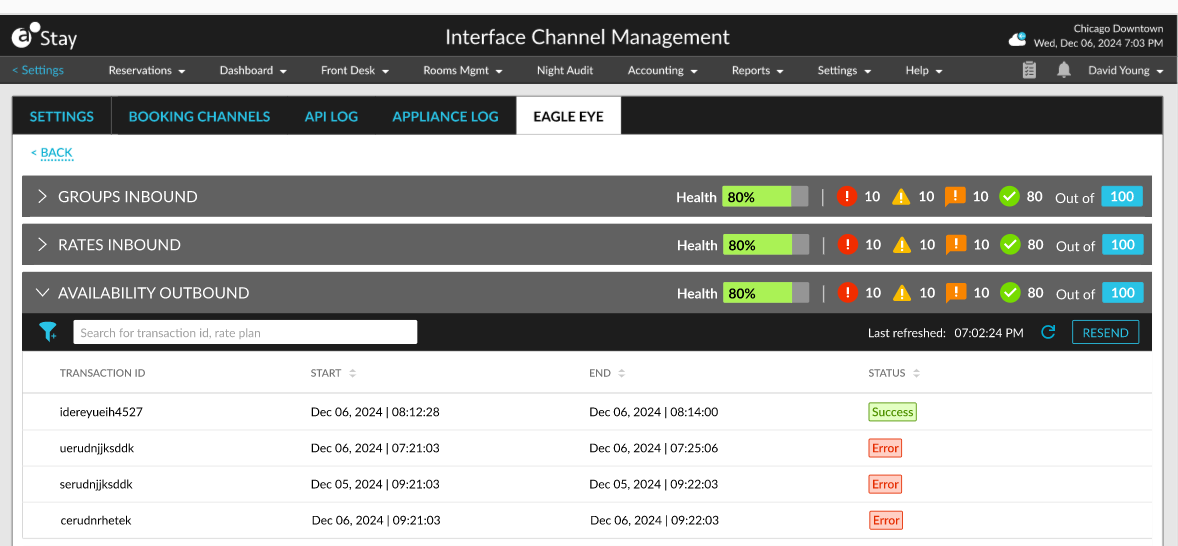The image size is (1178, 546).
Task: Sort by the STATUS column arrows
Action: point(917,373)
